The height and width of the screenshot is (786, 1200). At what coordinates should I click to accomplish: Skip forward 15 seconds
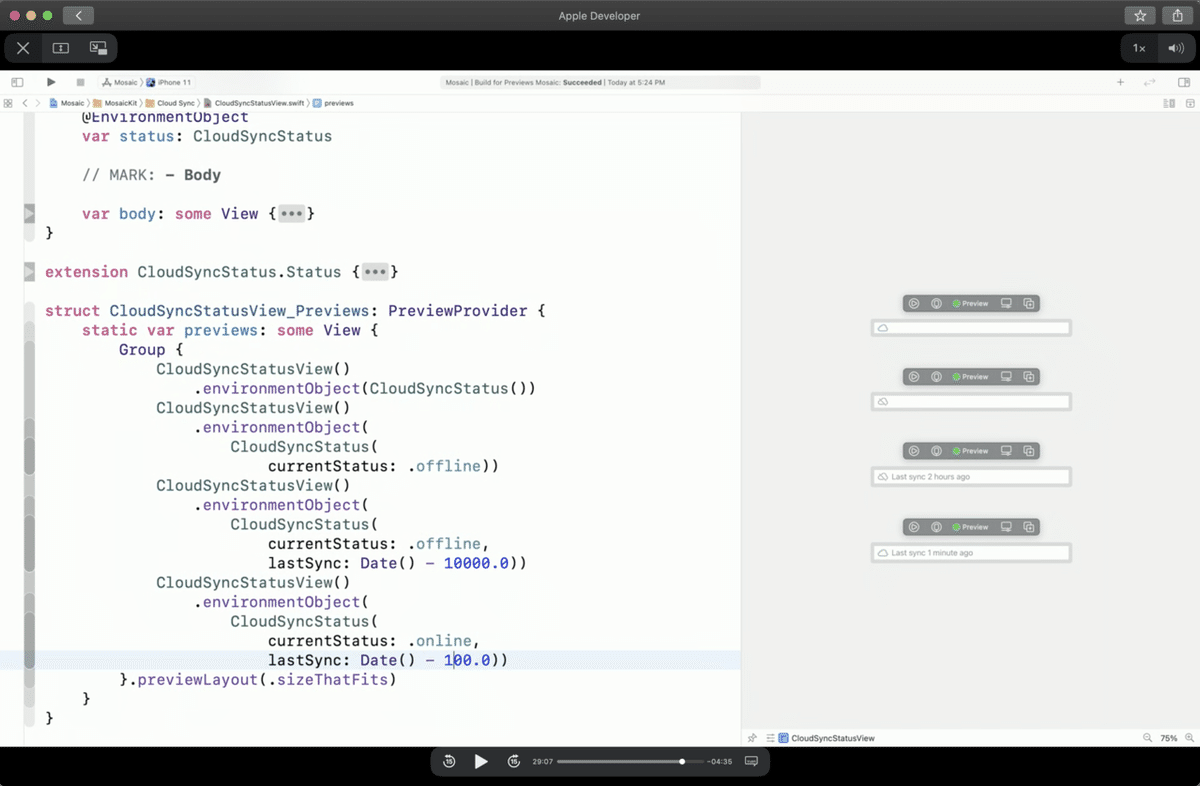coord(514,762)
